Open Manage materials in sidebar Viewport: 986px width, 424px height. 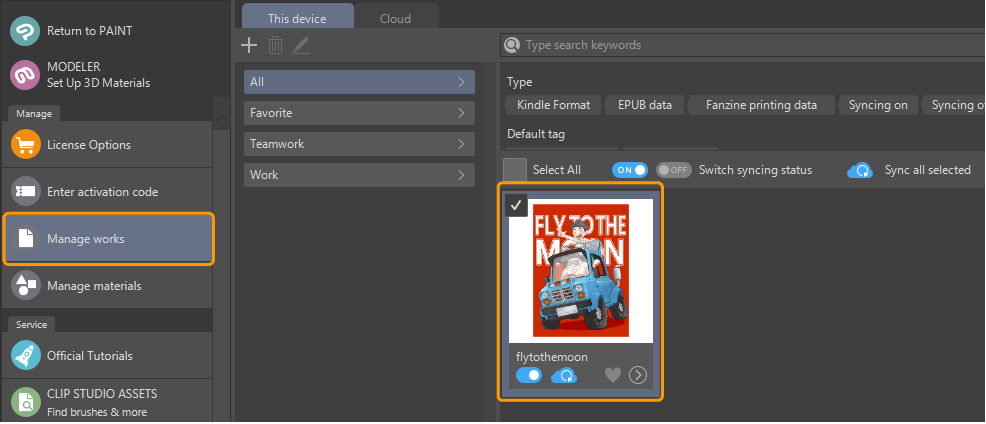tap(107, 286)
